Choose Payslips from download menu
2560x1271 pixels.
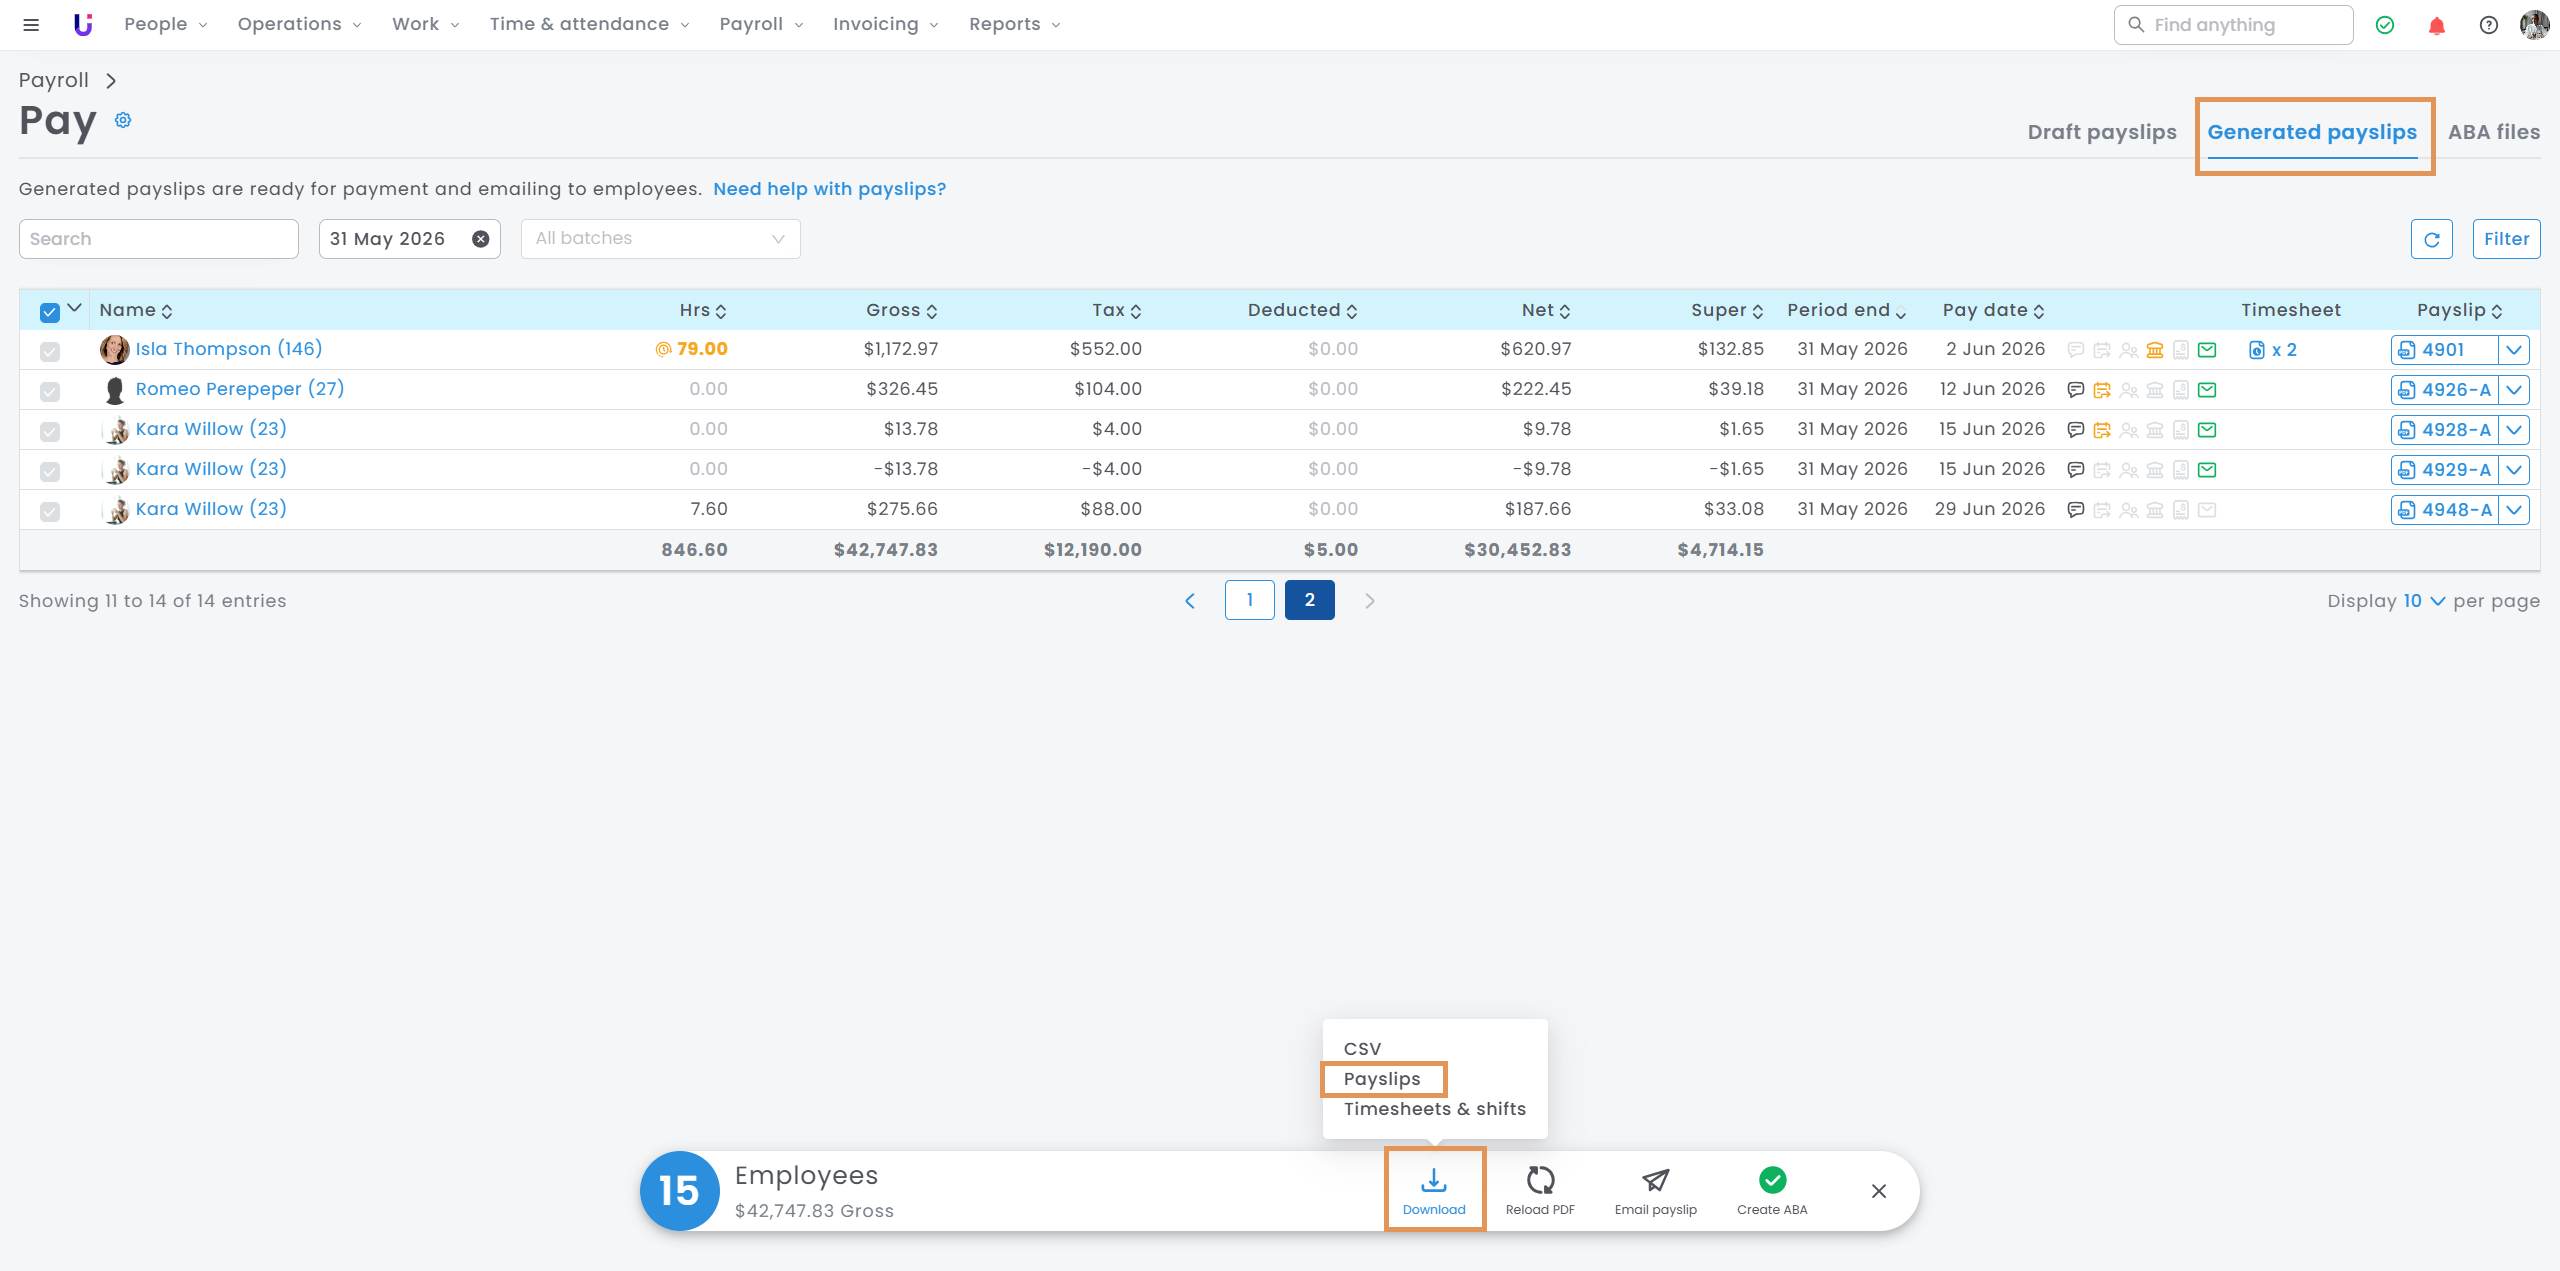tap(1382, 1079)
